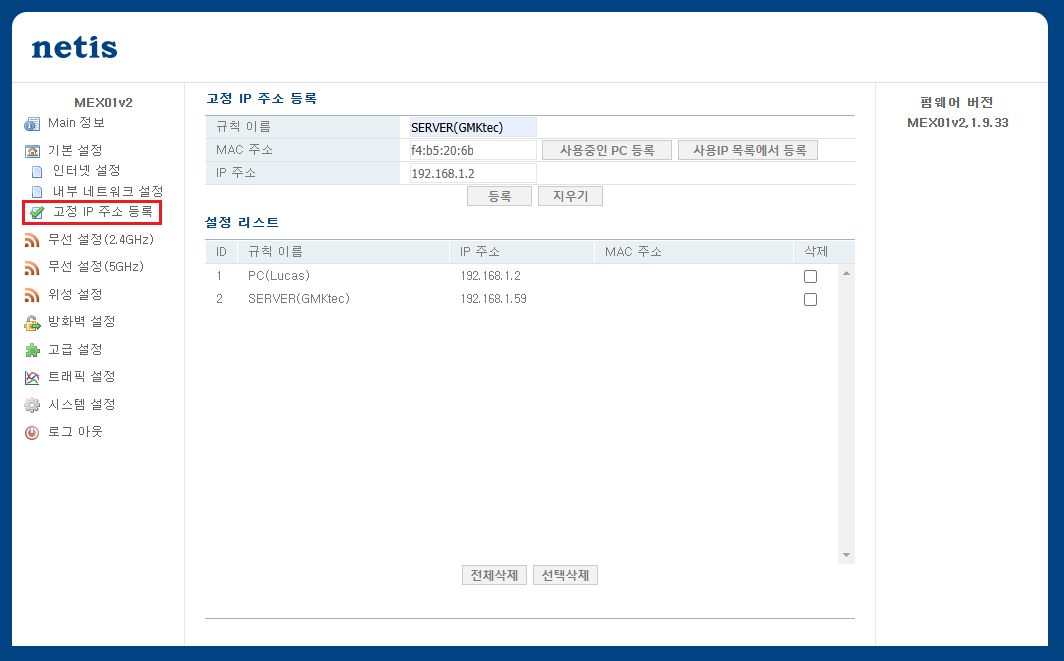Click the 무선 설정(5GHz) wireless icon
Viewport: 1064px width, 661px height.
(x=32, y=268)
